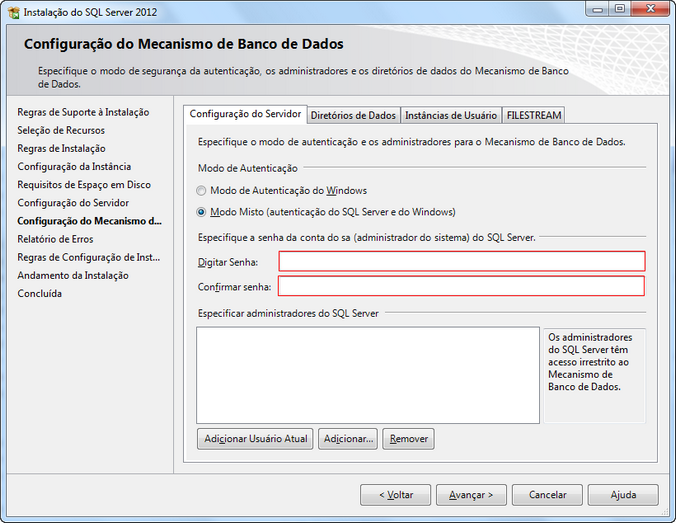Open the Instâncias de Usuário tab

point(451,116)
